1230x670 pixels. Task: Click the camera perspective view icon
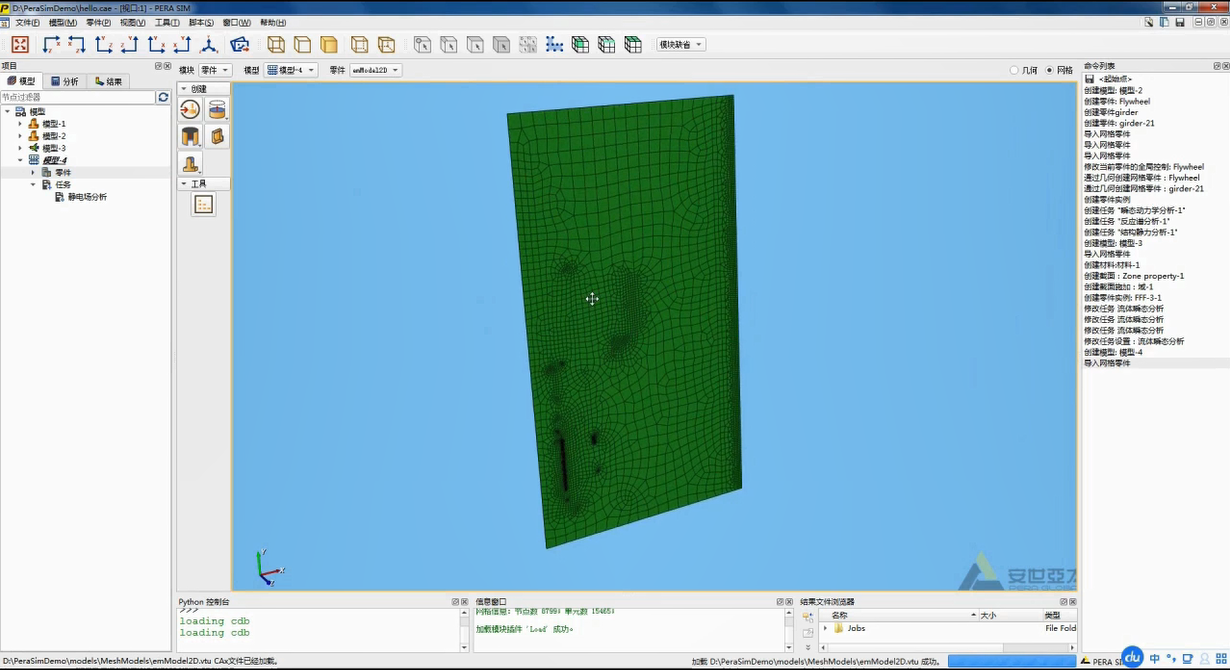239,44
